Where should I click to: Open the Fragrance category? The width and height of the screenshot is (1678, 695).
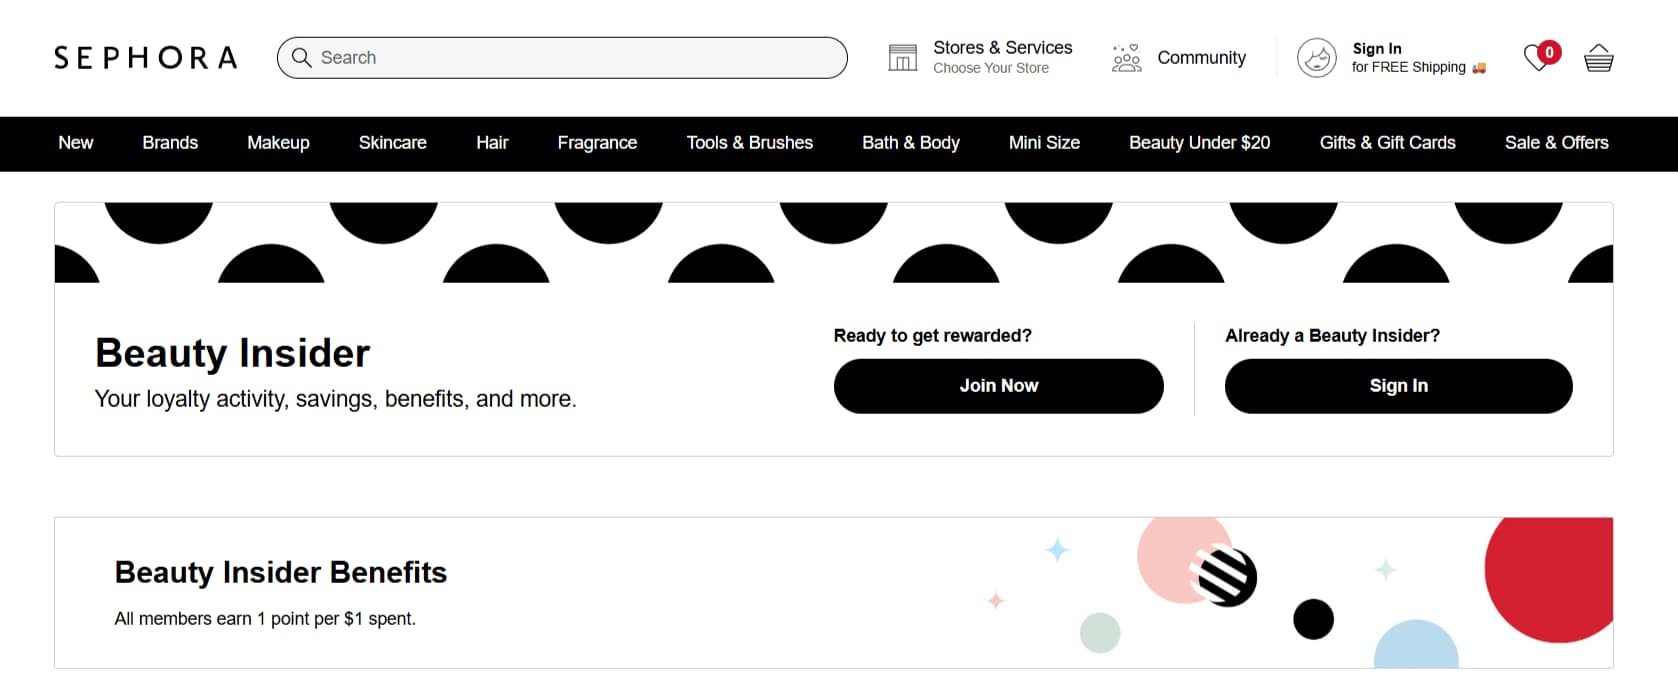[x=597, y=143]
